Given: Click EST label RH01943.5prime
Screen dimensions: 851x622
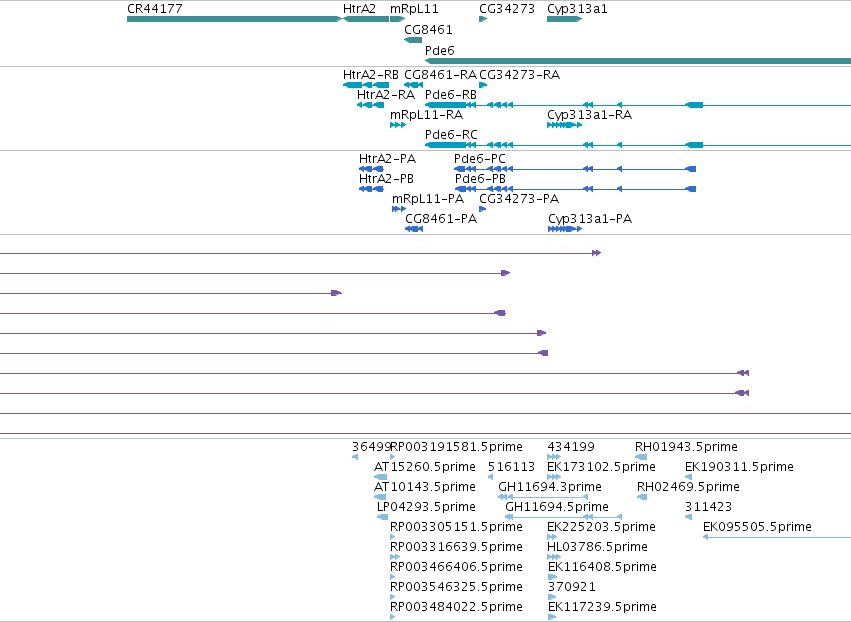Looking at the screenshot, I should click(687, 447).
